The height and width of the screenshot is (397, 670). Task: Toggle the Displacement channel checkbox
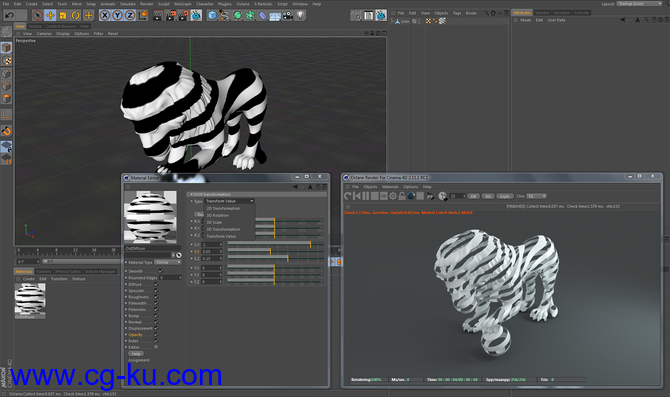coord(156,328)
